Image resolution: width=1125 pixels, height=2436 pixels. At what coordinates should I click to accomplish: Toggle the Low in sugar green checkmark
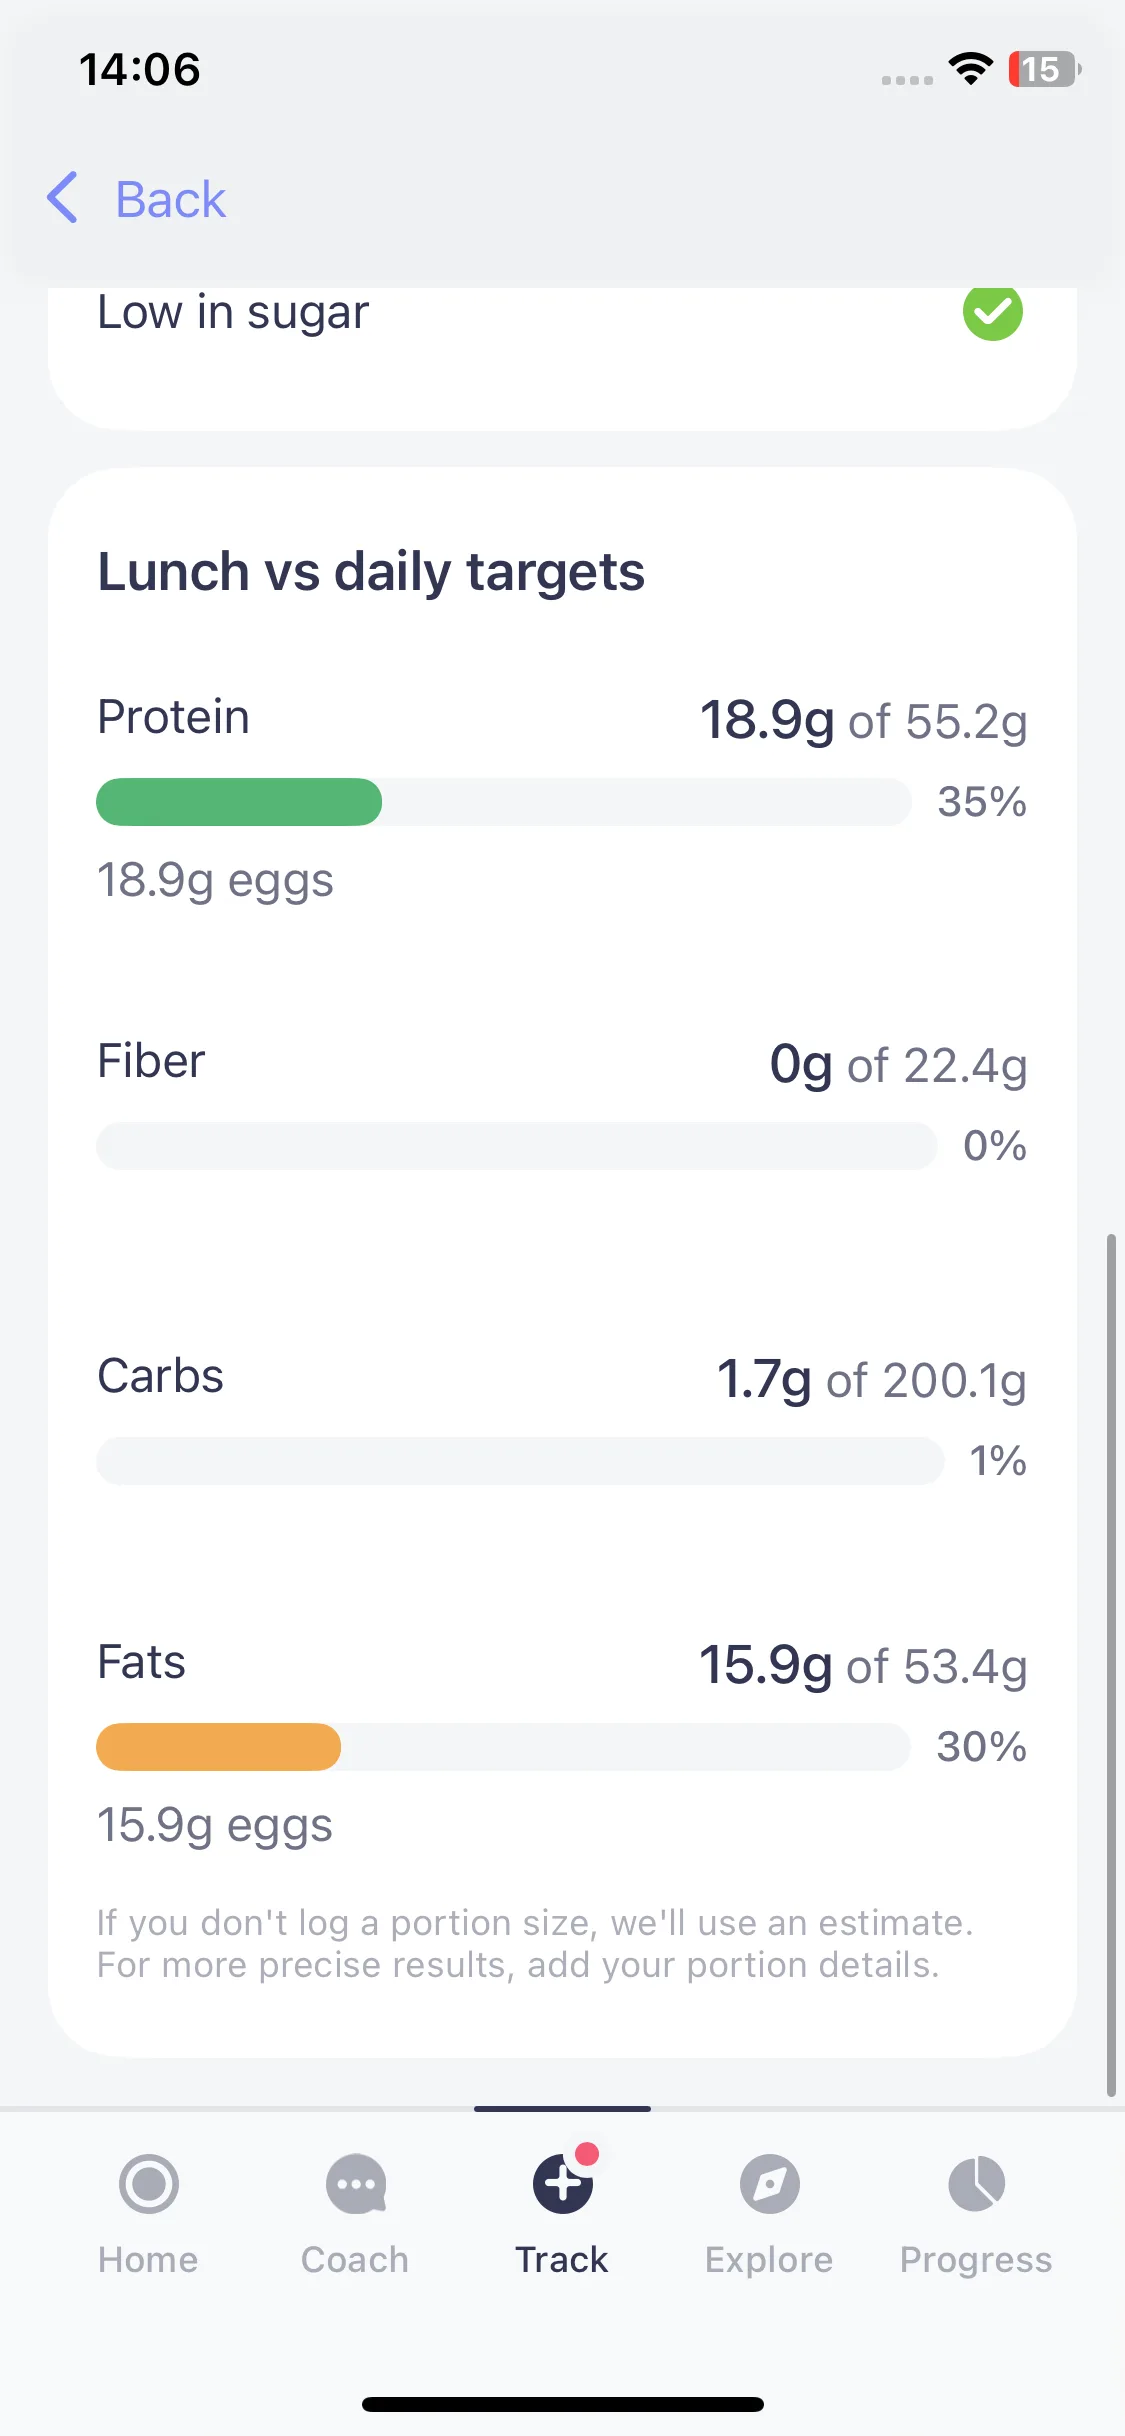point(993,312)
